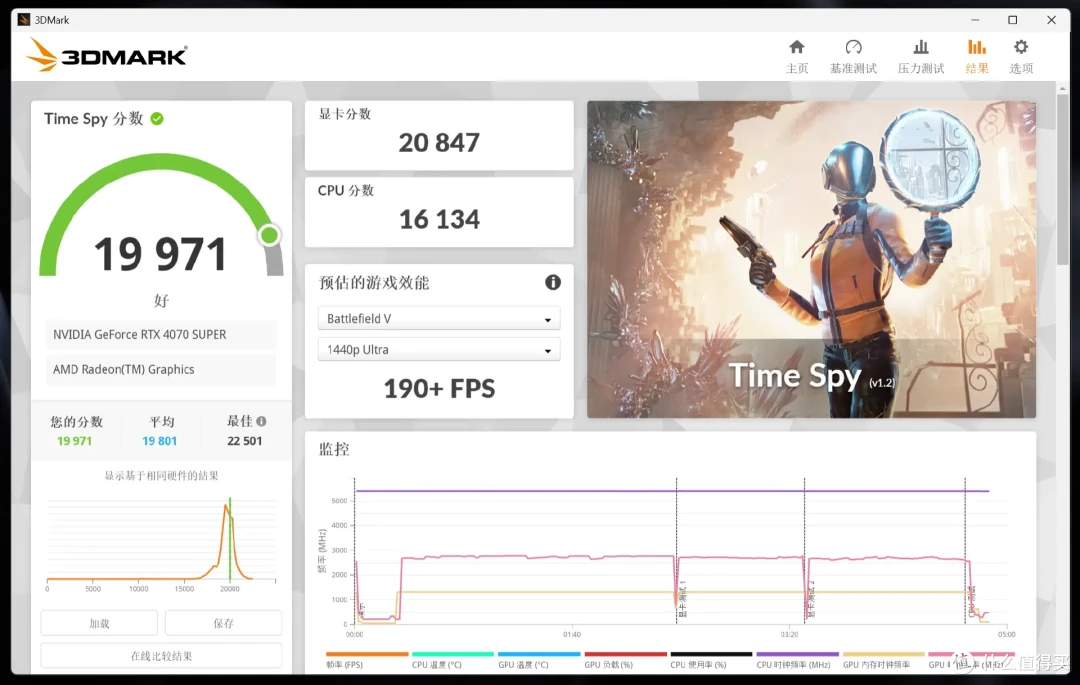Open the 基准测试 benchmark gauge icon
1080x685 pixels.
coord(853,47)
